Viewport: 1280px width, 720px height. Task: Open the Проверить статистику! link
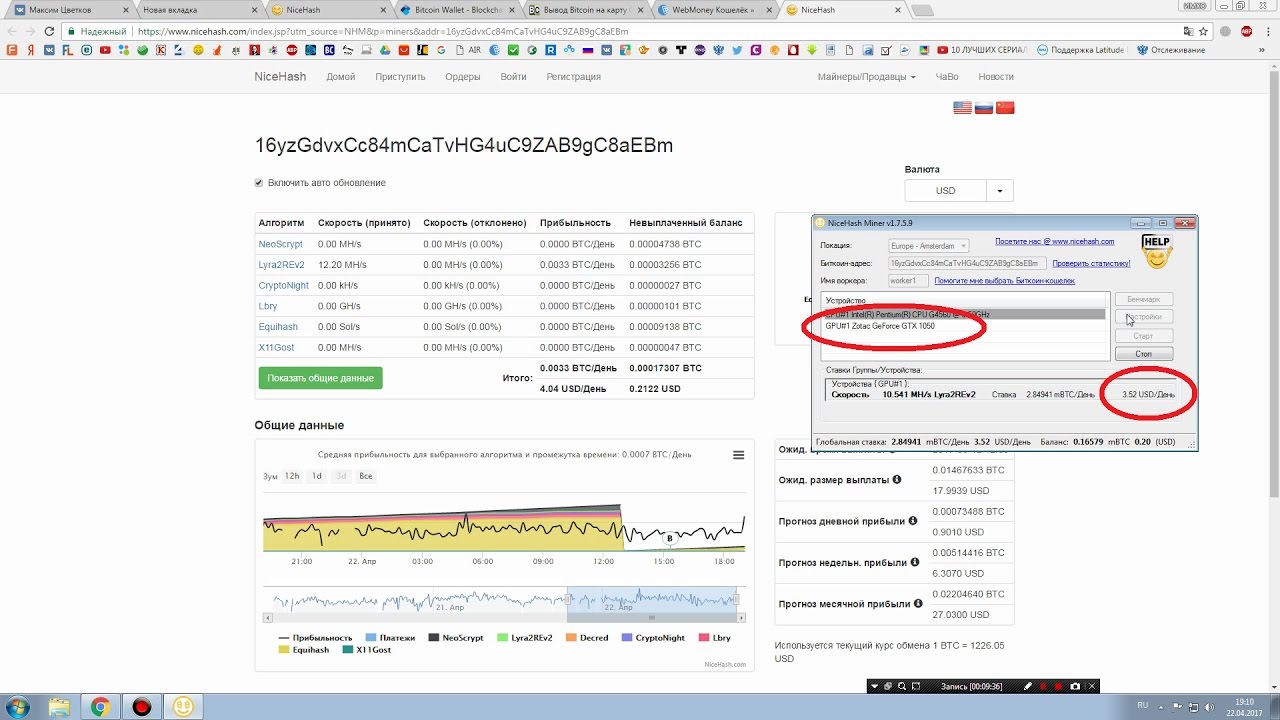click(x=1091, y=263)
